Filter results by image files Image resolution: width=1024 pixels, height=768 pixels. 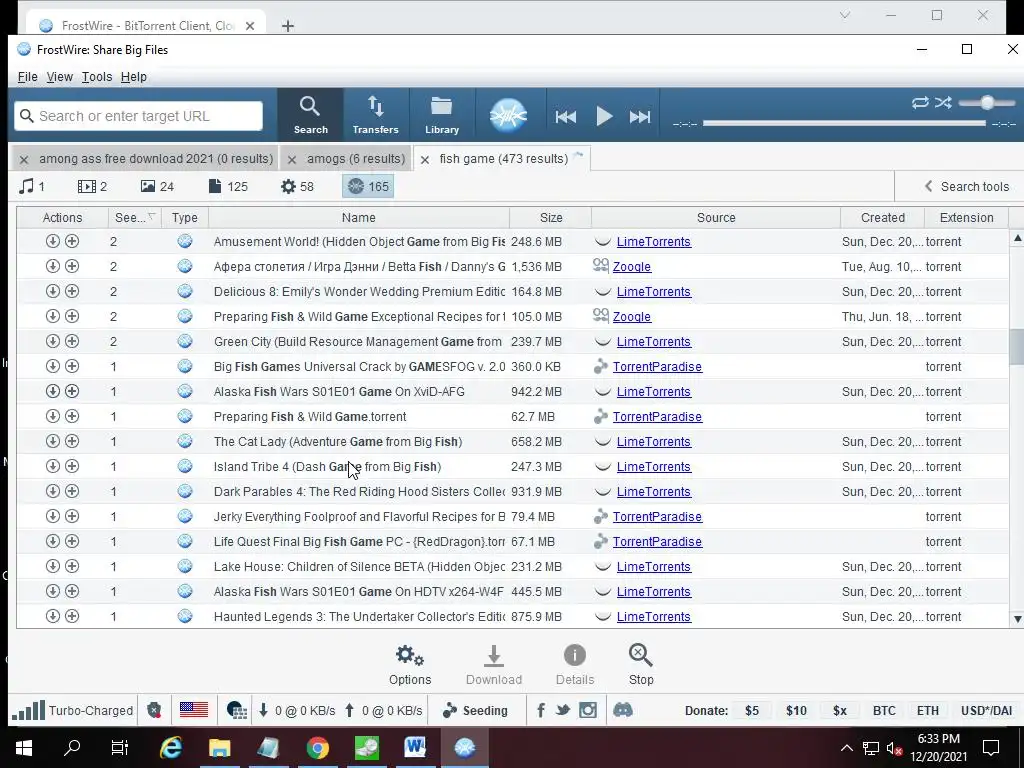pyautogui.click(x=157, y=186)
